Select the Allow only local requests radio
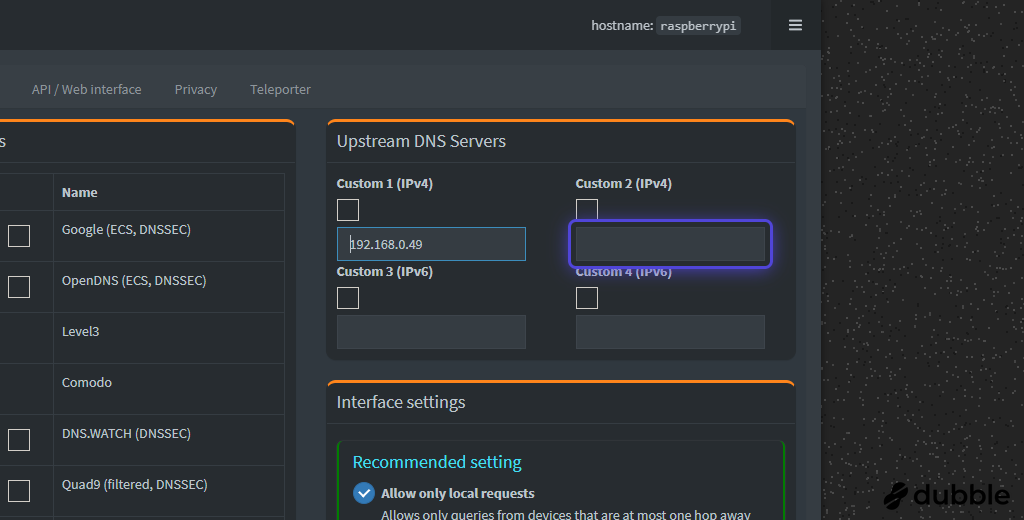1024x520 pixels. point(364,493)
